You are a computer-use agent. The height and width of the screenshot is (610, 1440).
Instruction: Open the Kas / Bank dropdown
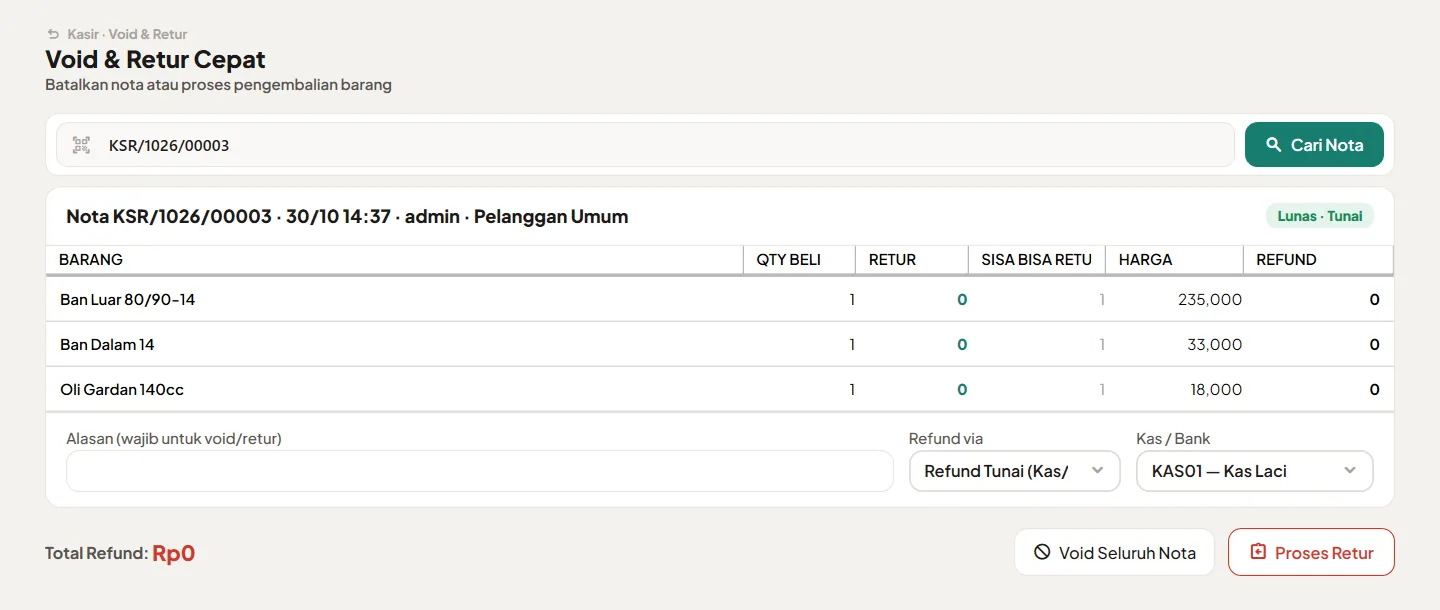(x=1254, y=471)
